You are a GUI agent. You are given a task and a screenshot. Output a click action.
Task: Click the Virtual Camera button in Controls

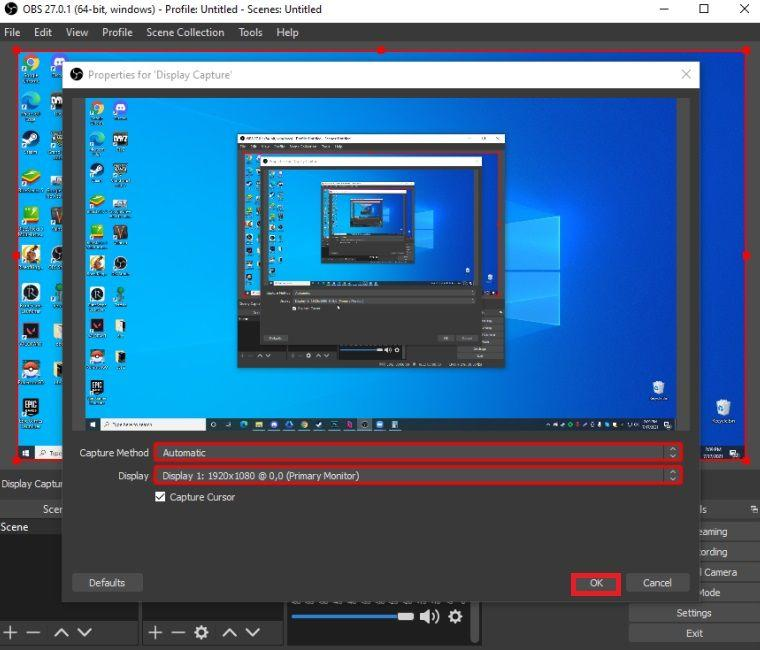click(729, 572)
